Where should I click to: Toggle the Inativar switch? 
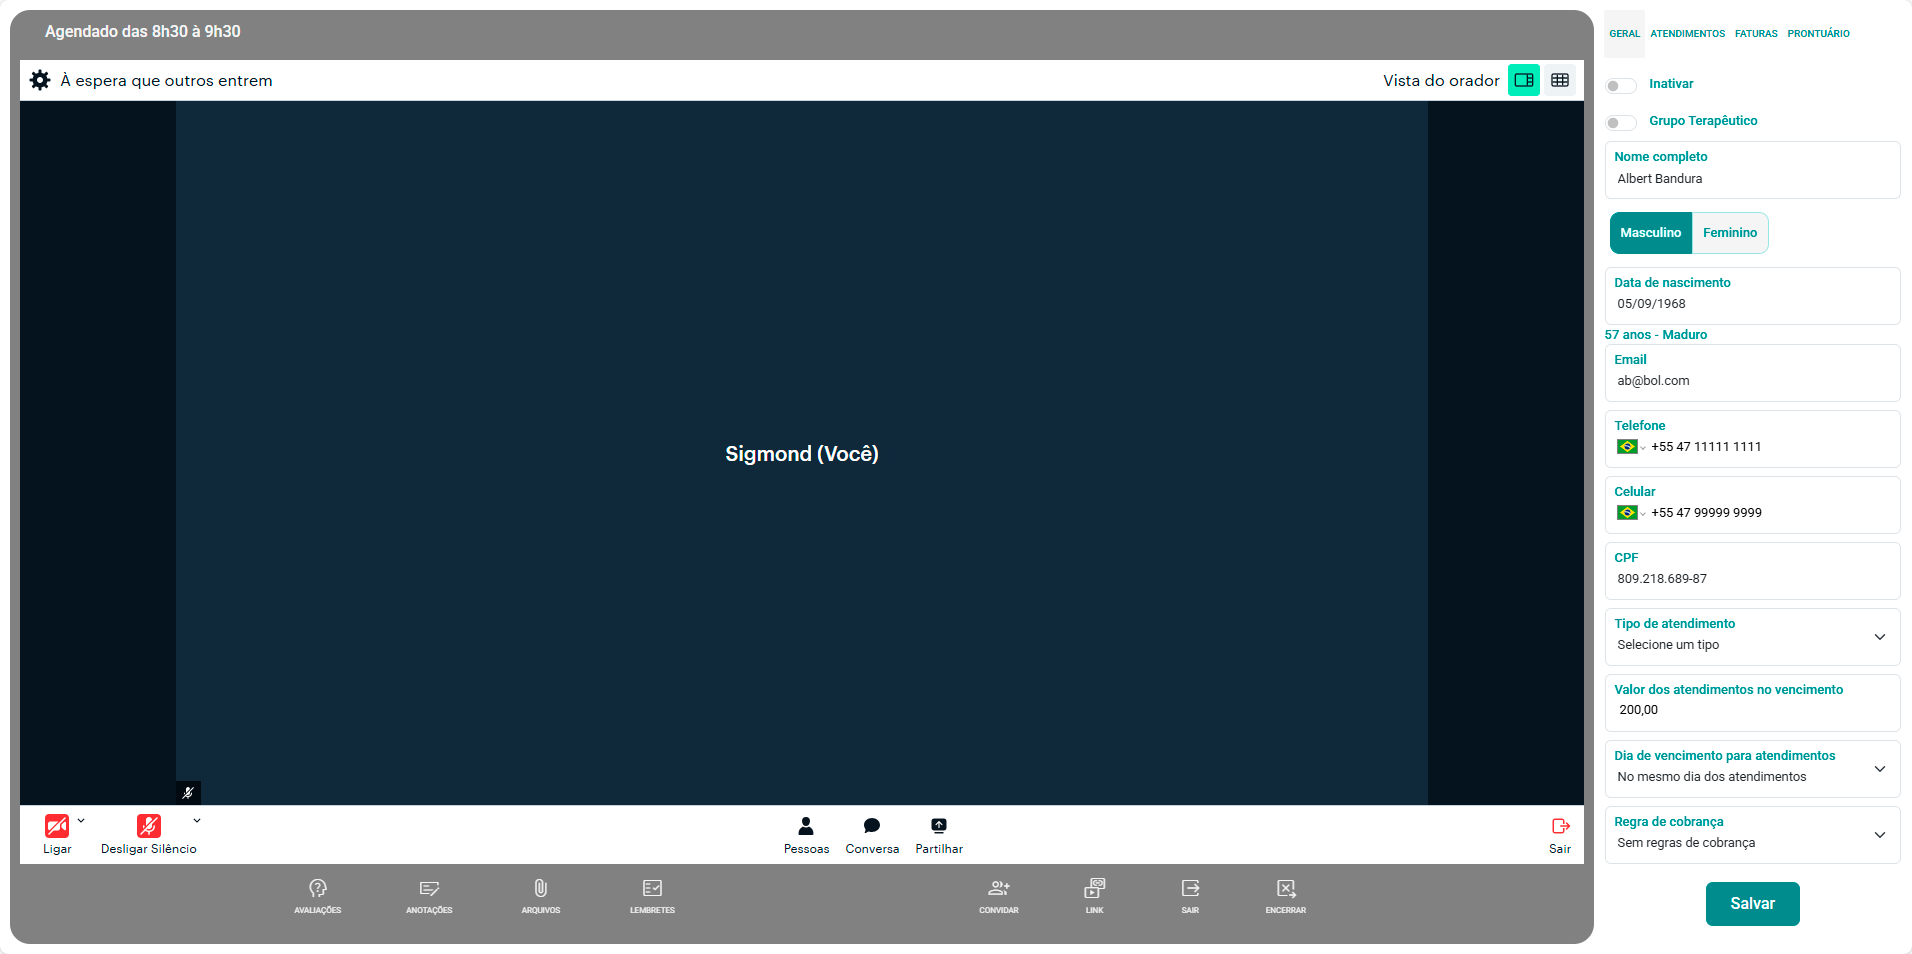click(1620, 85)
